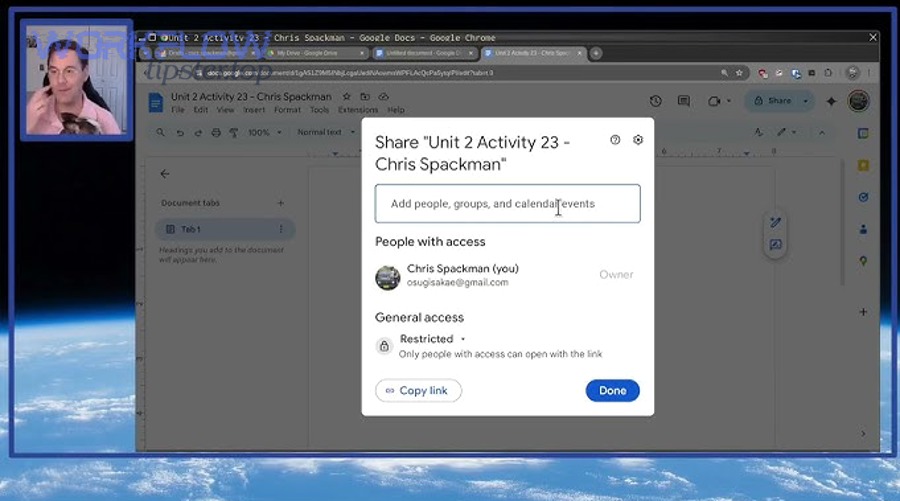Click the blue Done button
The height and width of the screenshot is (501, 900).
coord(612,391)
